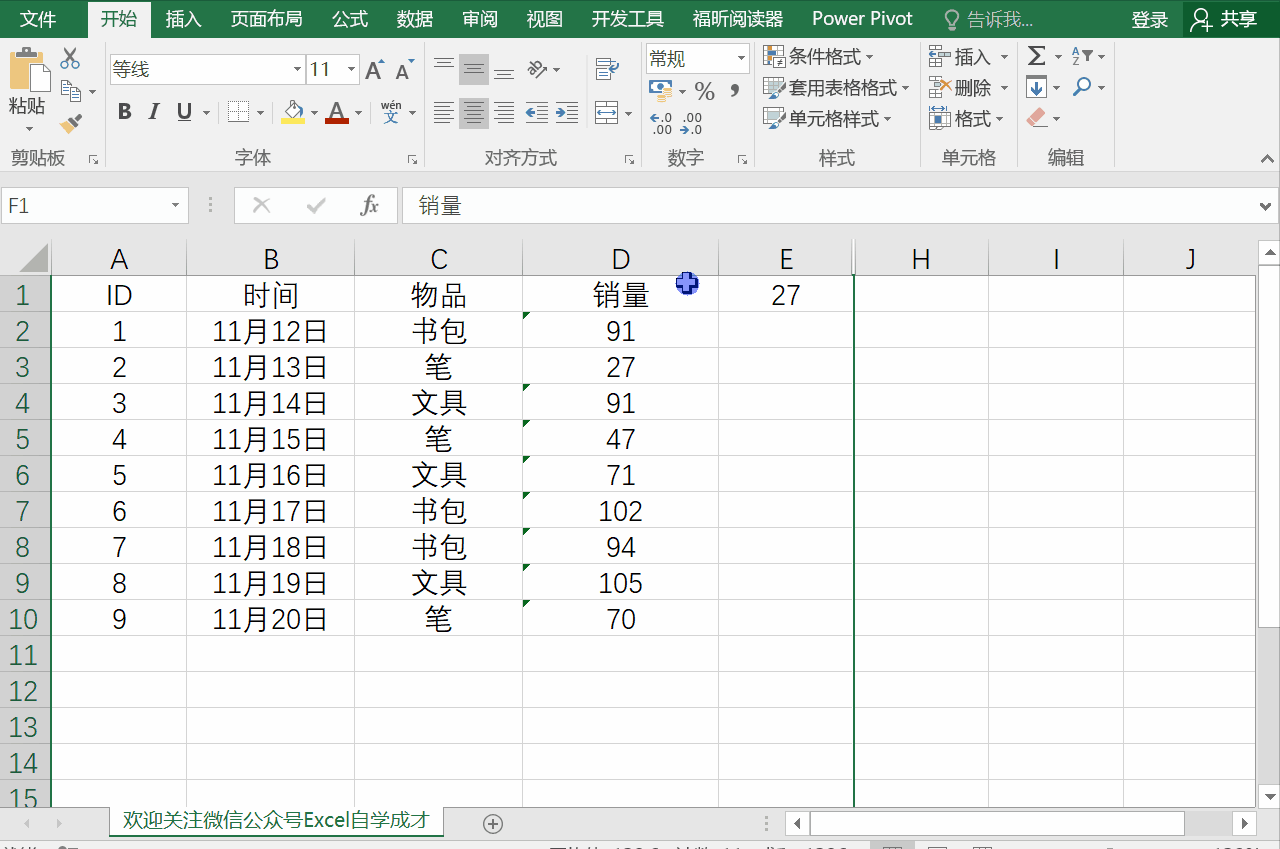This screenshot has height=849, width=1280.
Task: Toggle italic formatting
Action: click(154, 112)
